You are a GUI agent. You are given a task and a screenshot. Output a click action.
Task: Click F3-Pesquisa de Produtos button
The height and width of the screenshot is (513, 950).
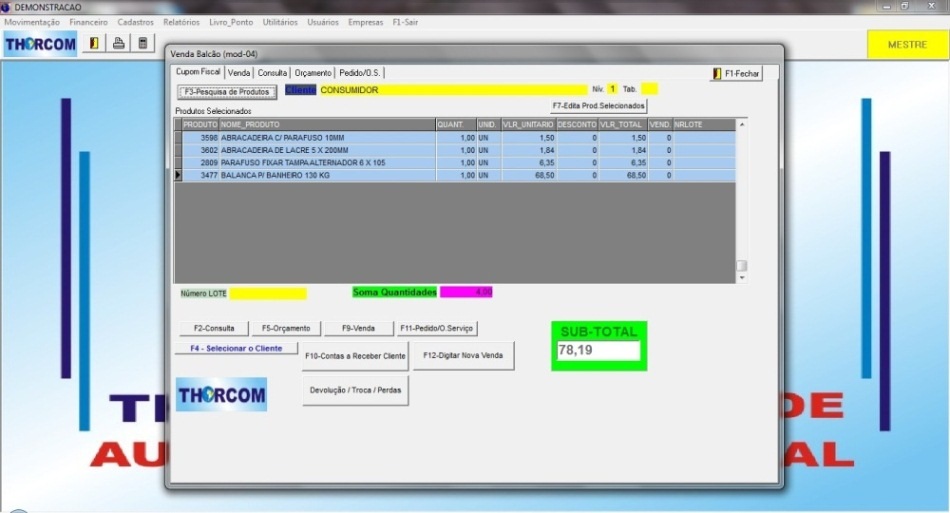coord(226,92)
